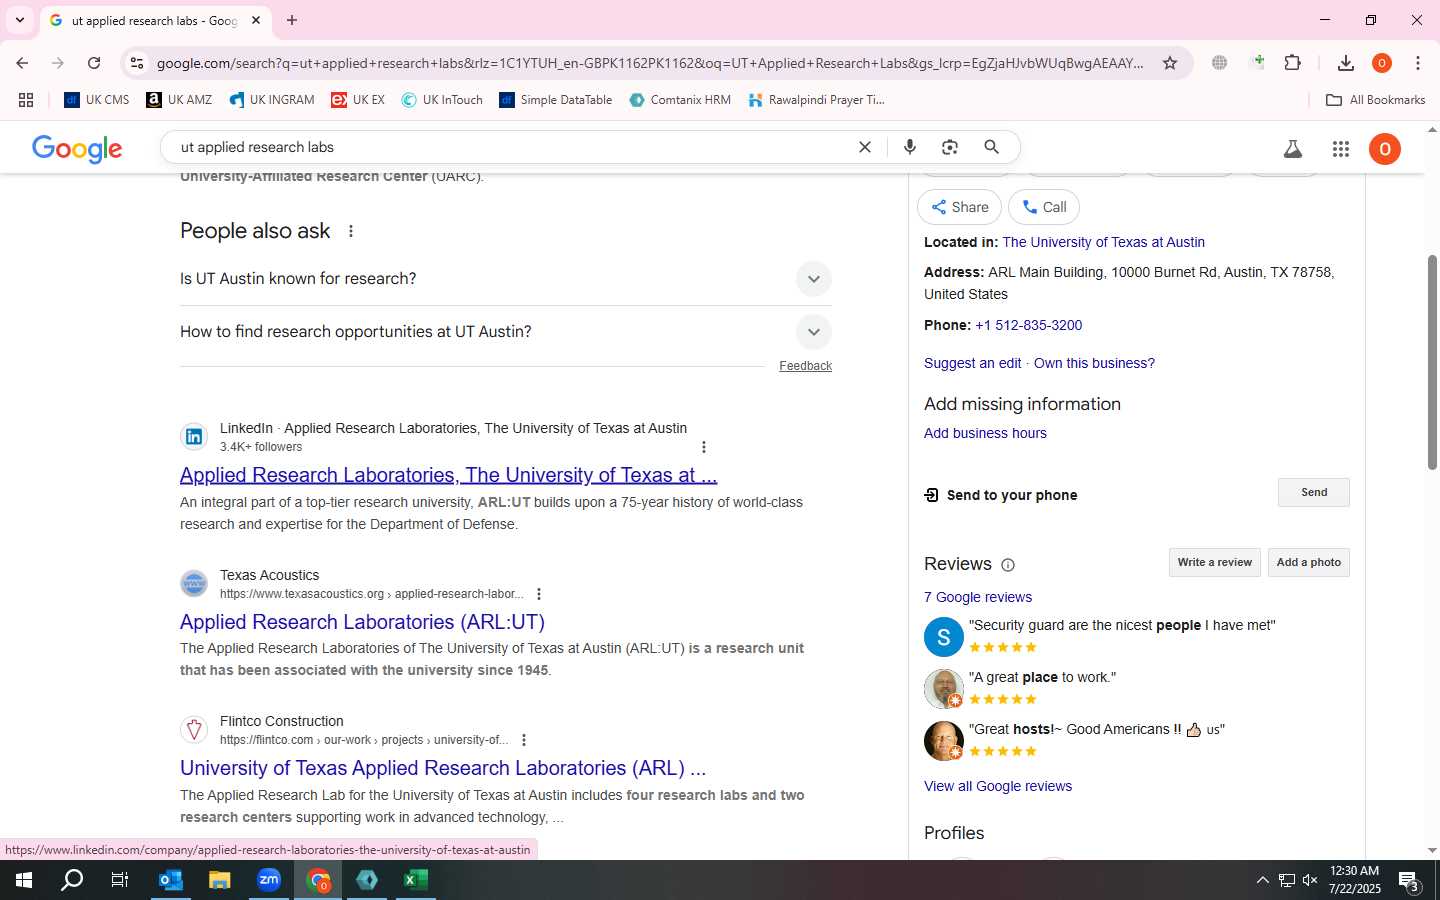This screenshot has height=900, width=1440.
Task: Open the Google apps grid icon
Action: (x=1341, y=149)
